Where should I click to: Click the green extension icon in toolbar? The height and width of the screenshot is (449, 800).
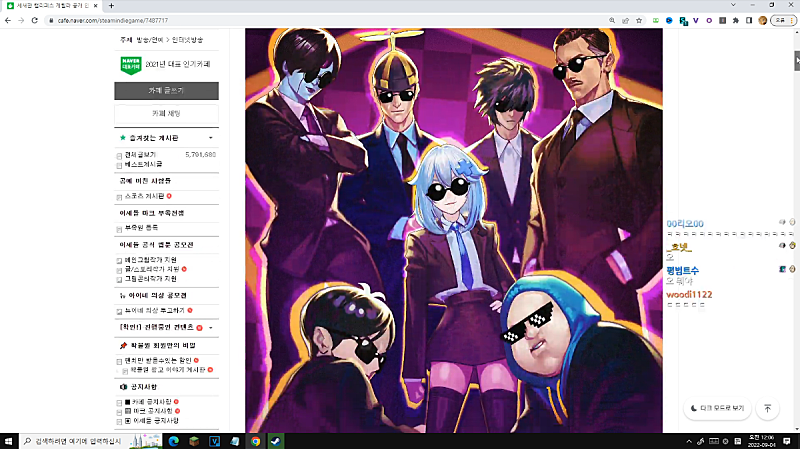tap(656, 20)
